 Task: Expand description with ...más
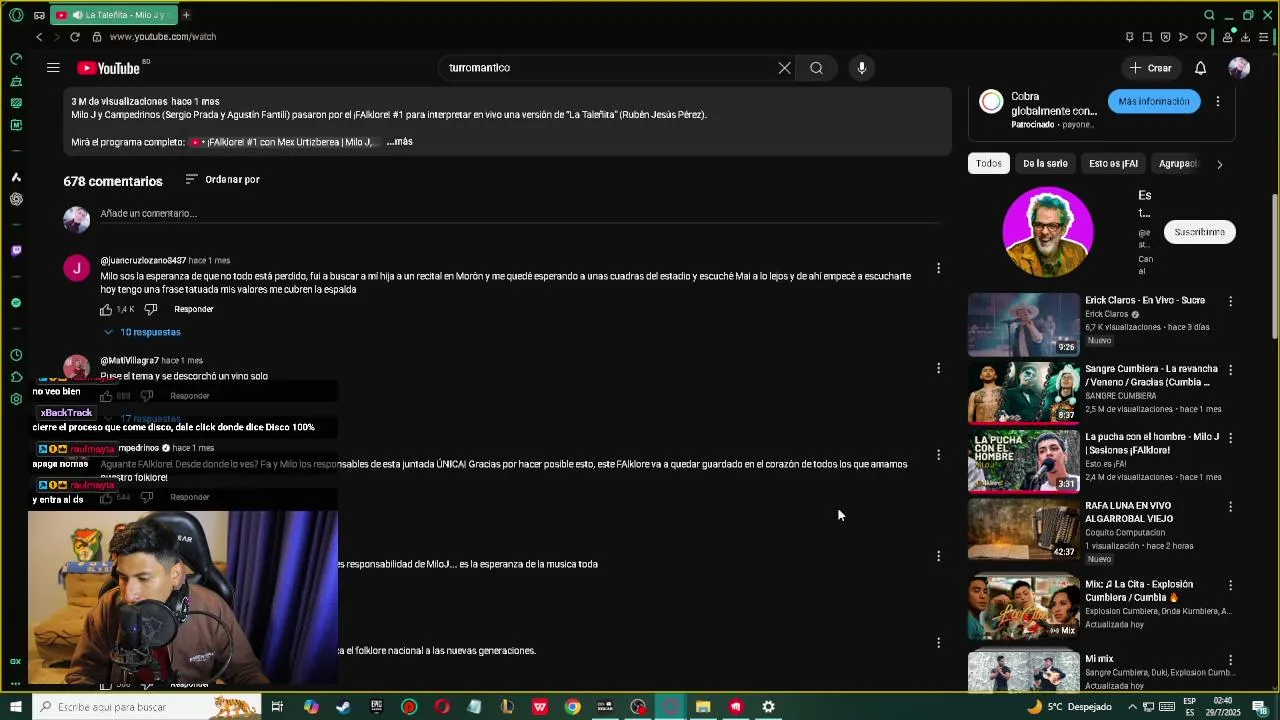399,142
